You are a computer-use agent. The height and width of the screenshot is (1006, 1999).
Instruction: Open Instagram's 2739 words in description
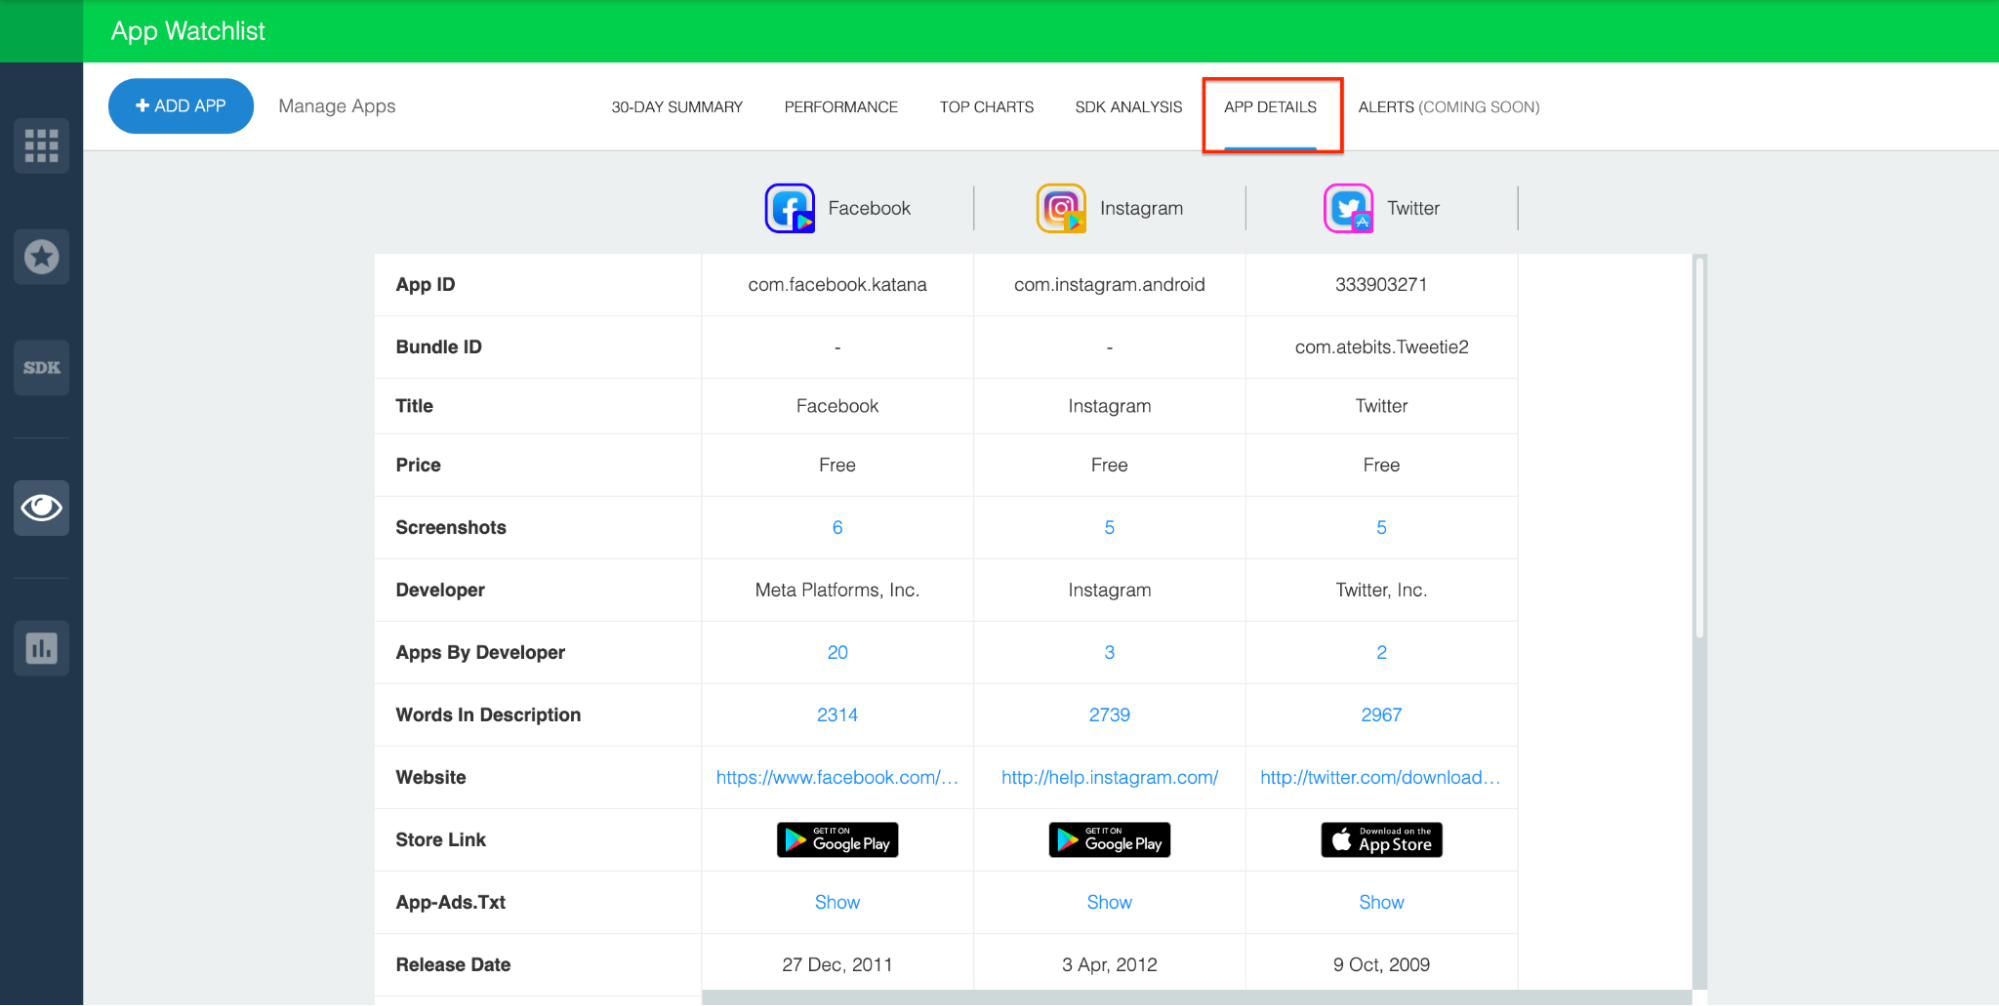point(1109,715)
